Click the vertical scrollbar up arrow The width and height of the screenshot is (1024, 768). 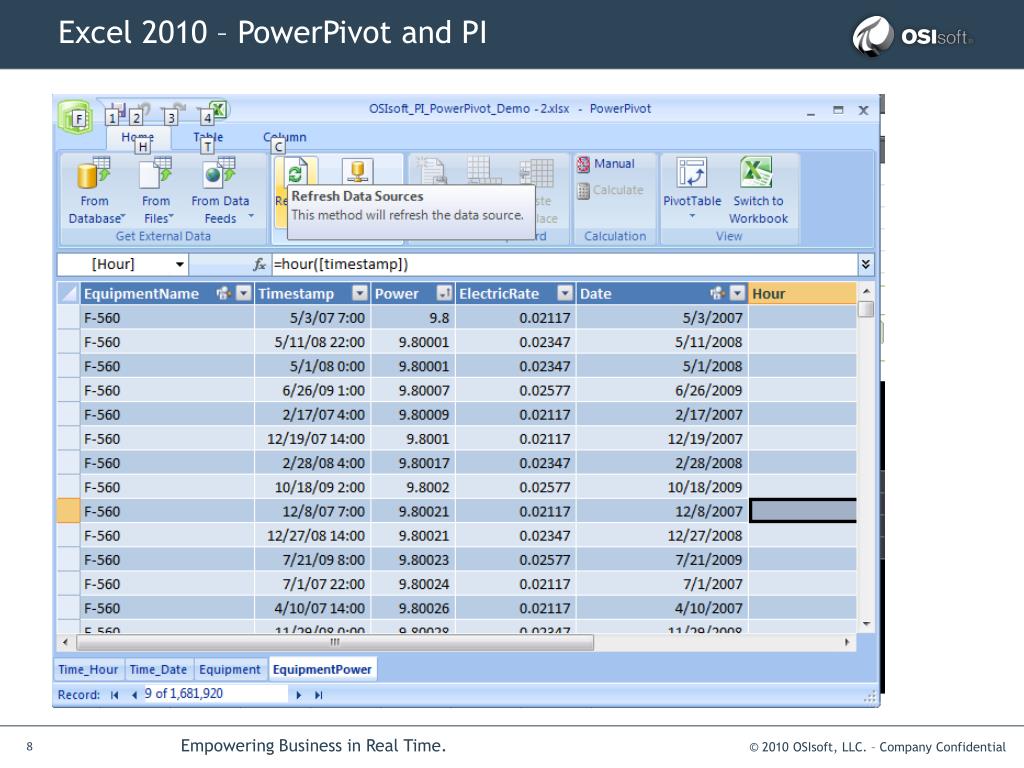click(x=866, y=291)
